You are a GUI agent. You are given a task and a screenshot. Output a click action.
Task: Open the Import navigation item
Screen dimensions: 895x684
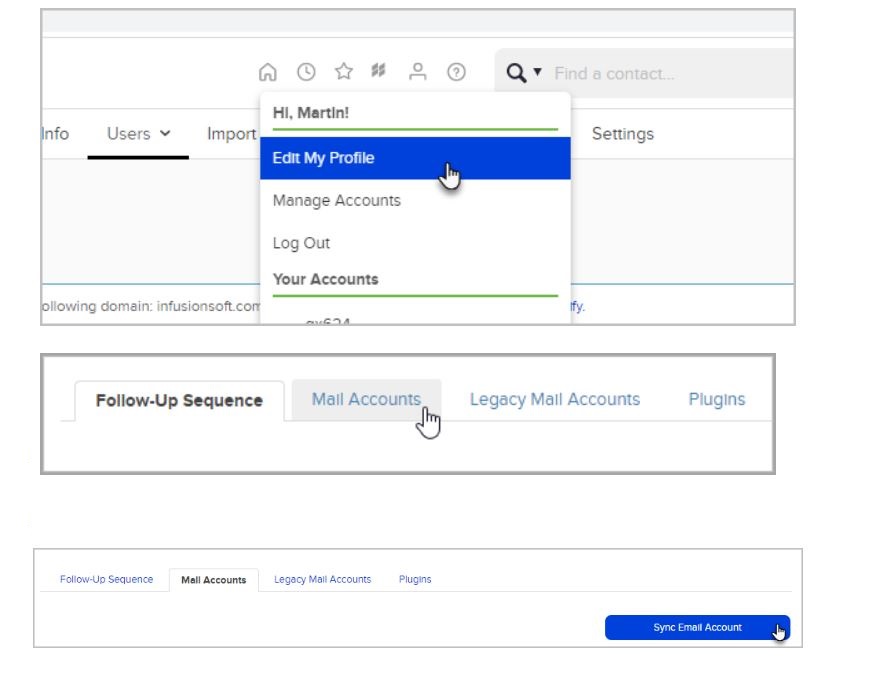point(231,134)
